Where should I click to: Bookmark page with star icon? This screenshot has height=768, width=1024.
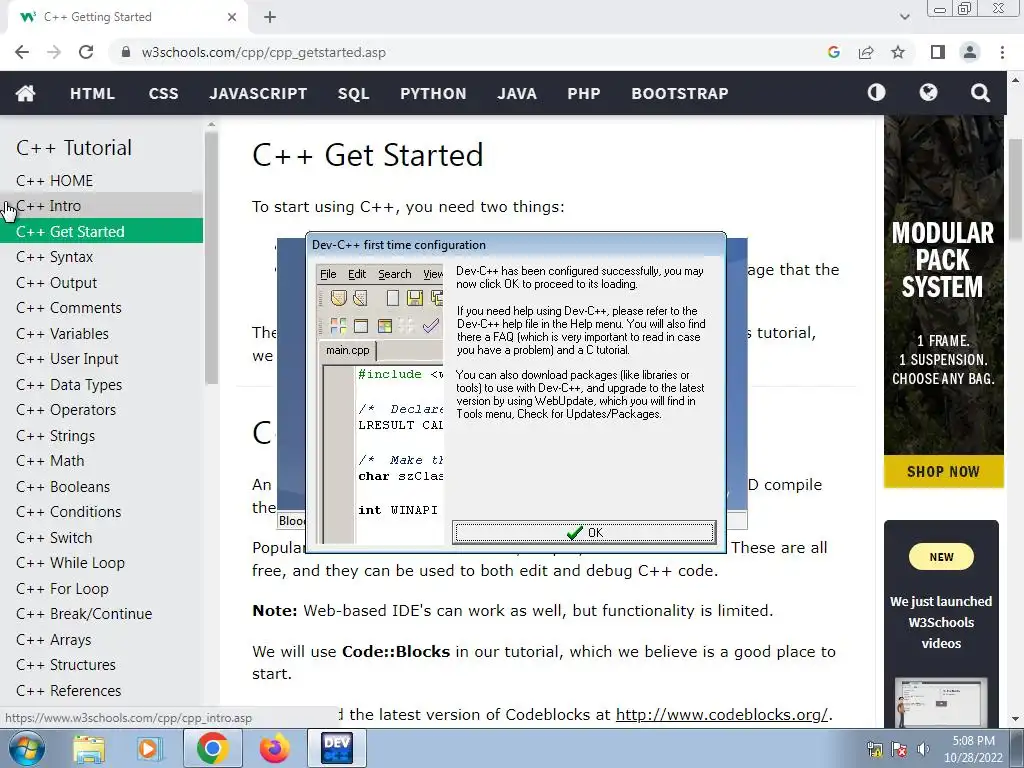(898, 52)
